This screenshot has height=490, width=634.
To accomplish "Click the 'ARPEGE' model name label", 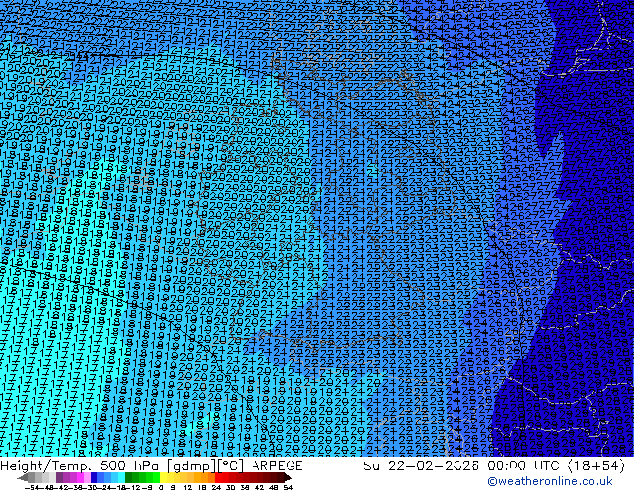I will pos(277,466).
